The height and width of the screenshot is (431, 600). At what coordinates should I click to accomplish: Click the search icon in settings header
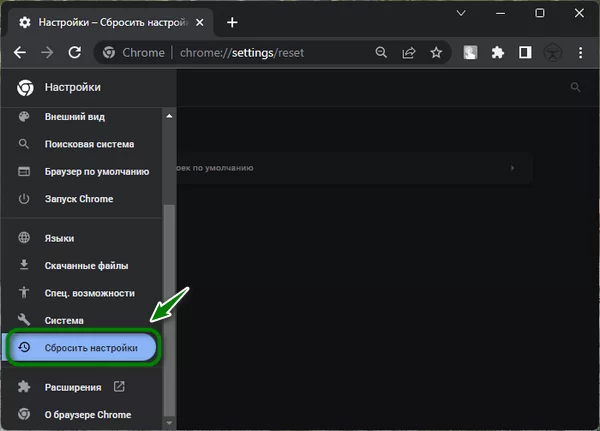575,88
